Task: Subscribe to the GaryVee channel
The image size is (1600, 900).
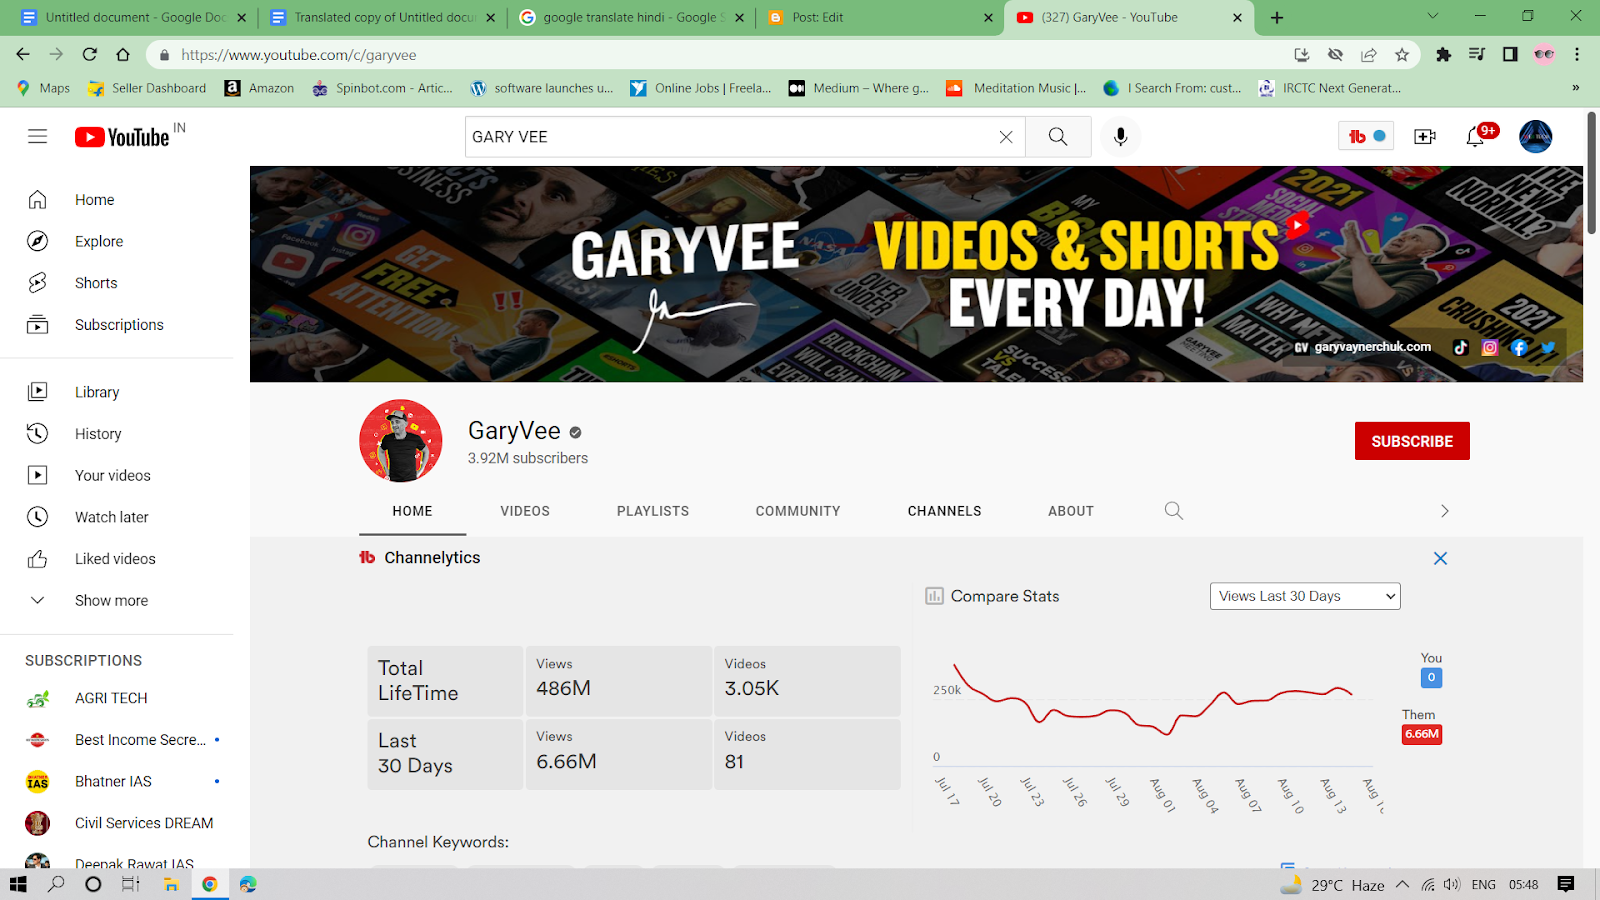Action: (1412, 441)
